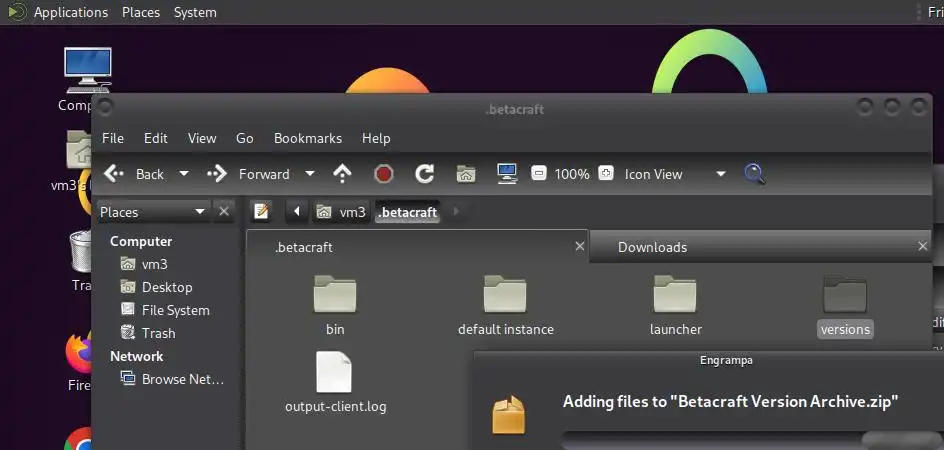Open the Go menu
This screenshot has width=944, height=450.
(244, 138)
